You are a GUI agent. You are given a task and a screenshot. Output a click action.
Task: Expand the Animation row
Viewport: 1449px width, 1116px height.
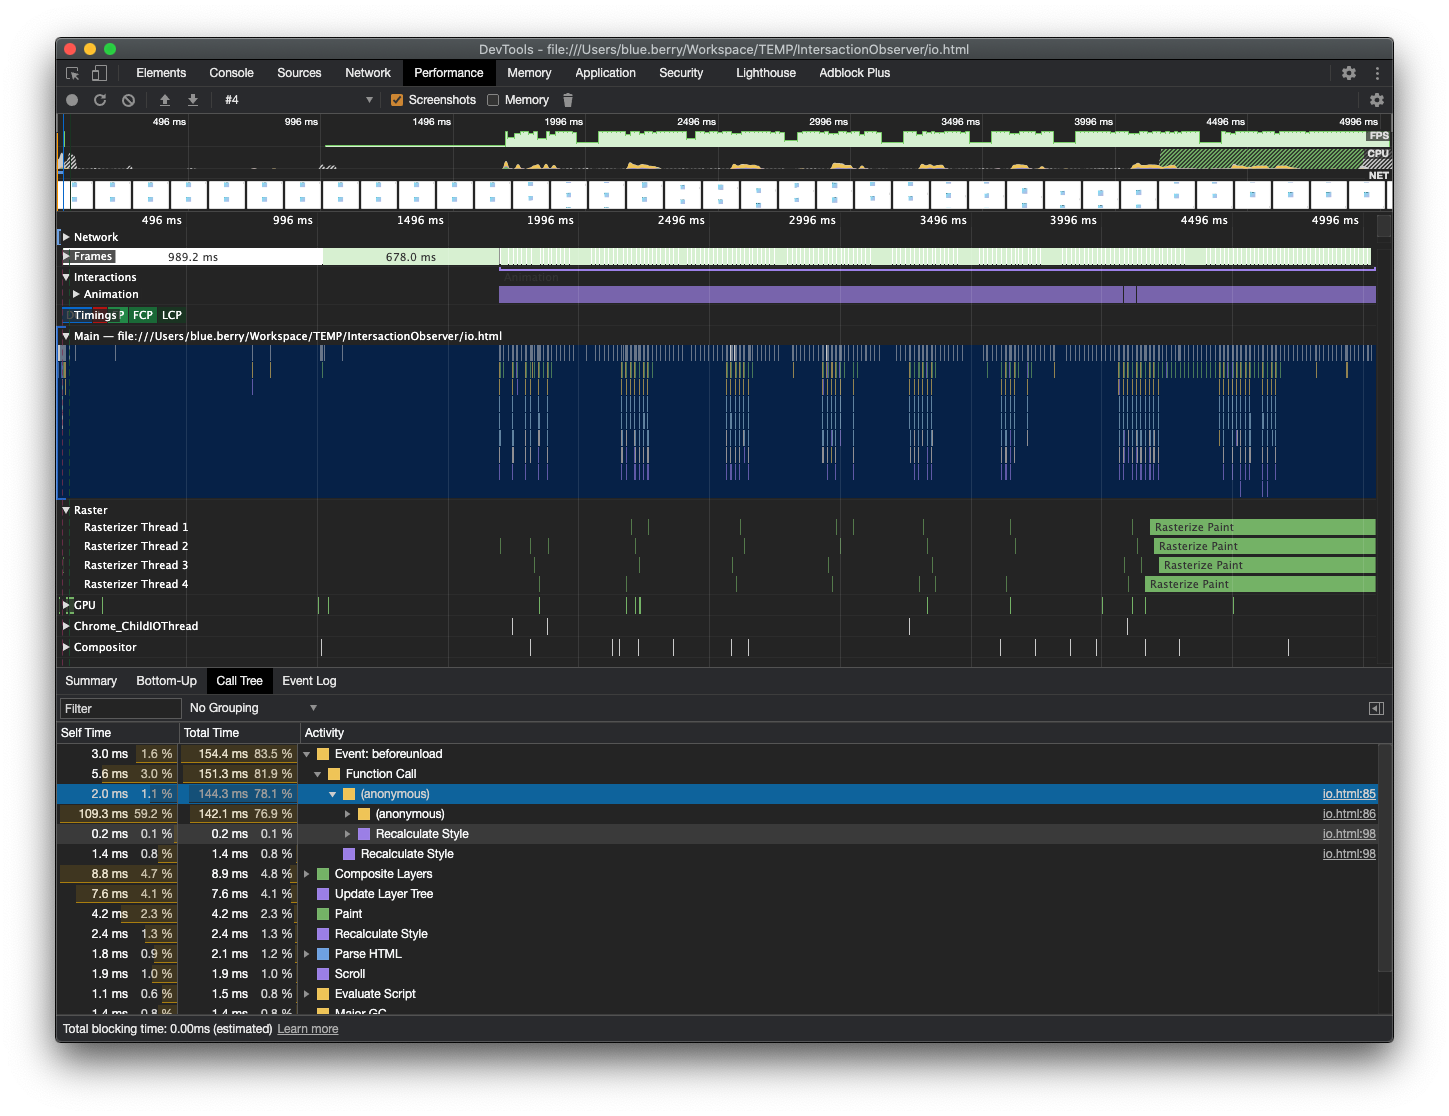click(76, 294)
